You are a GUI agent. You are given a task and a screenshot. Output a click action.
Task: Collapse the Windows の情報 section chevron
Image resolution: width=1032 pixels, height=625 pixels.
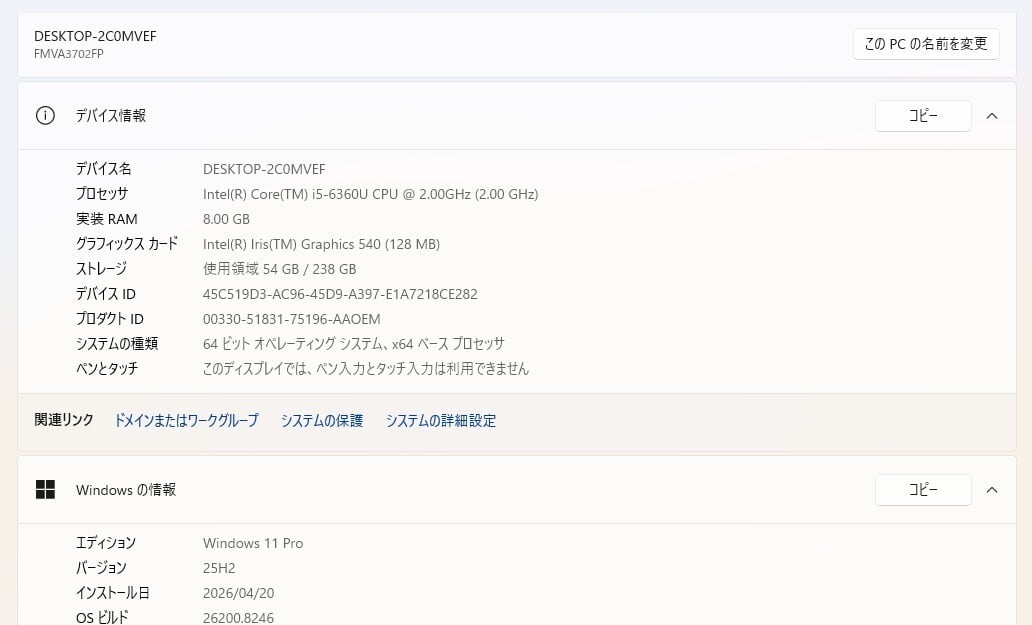(992, 489)
